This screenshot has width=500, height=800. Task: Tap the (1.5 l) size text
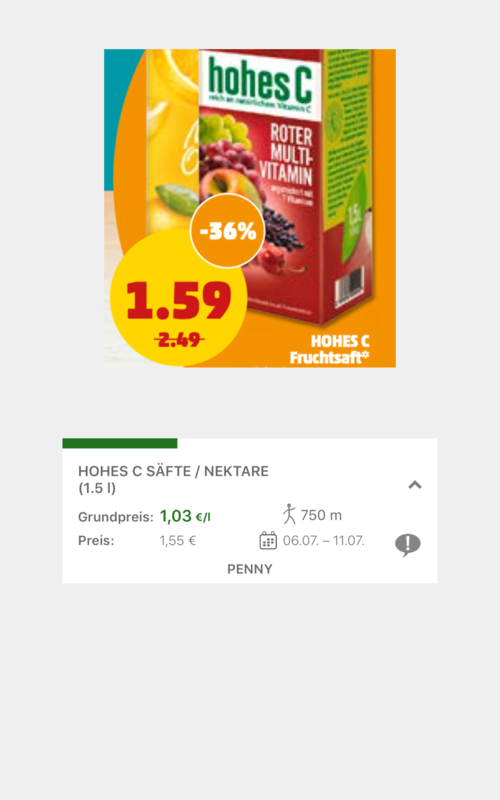(97, 488)
